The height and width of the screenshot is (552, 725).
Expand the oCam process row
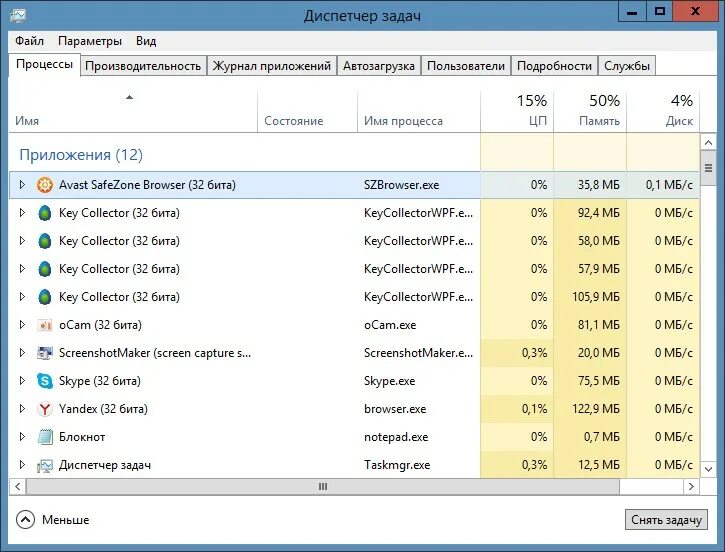(22, 325)
